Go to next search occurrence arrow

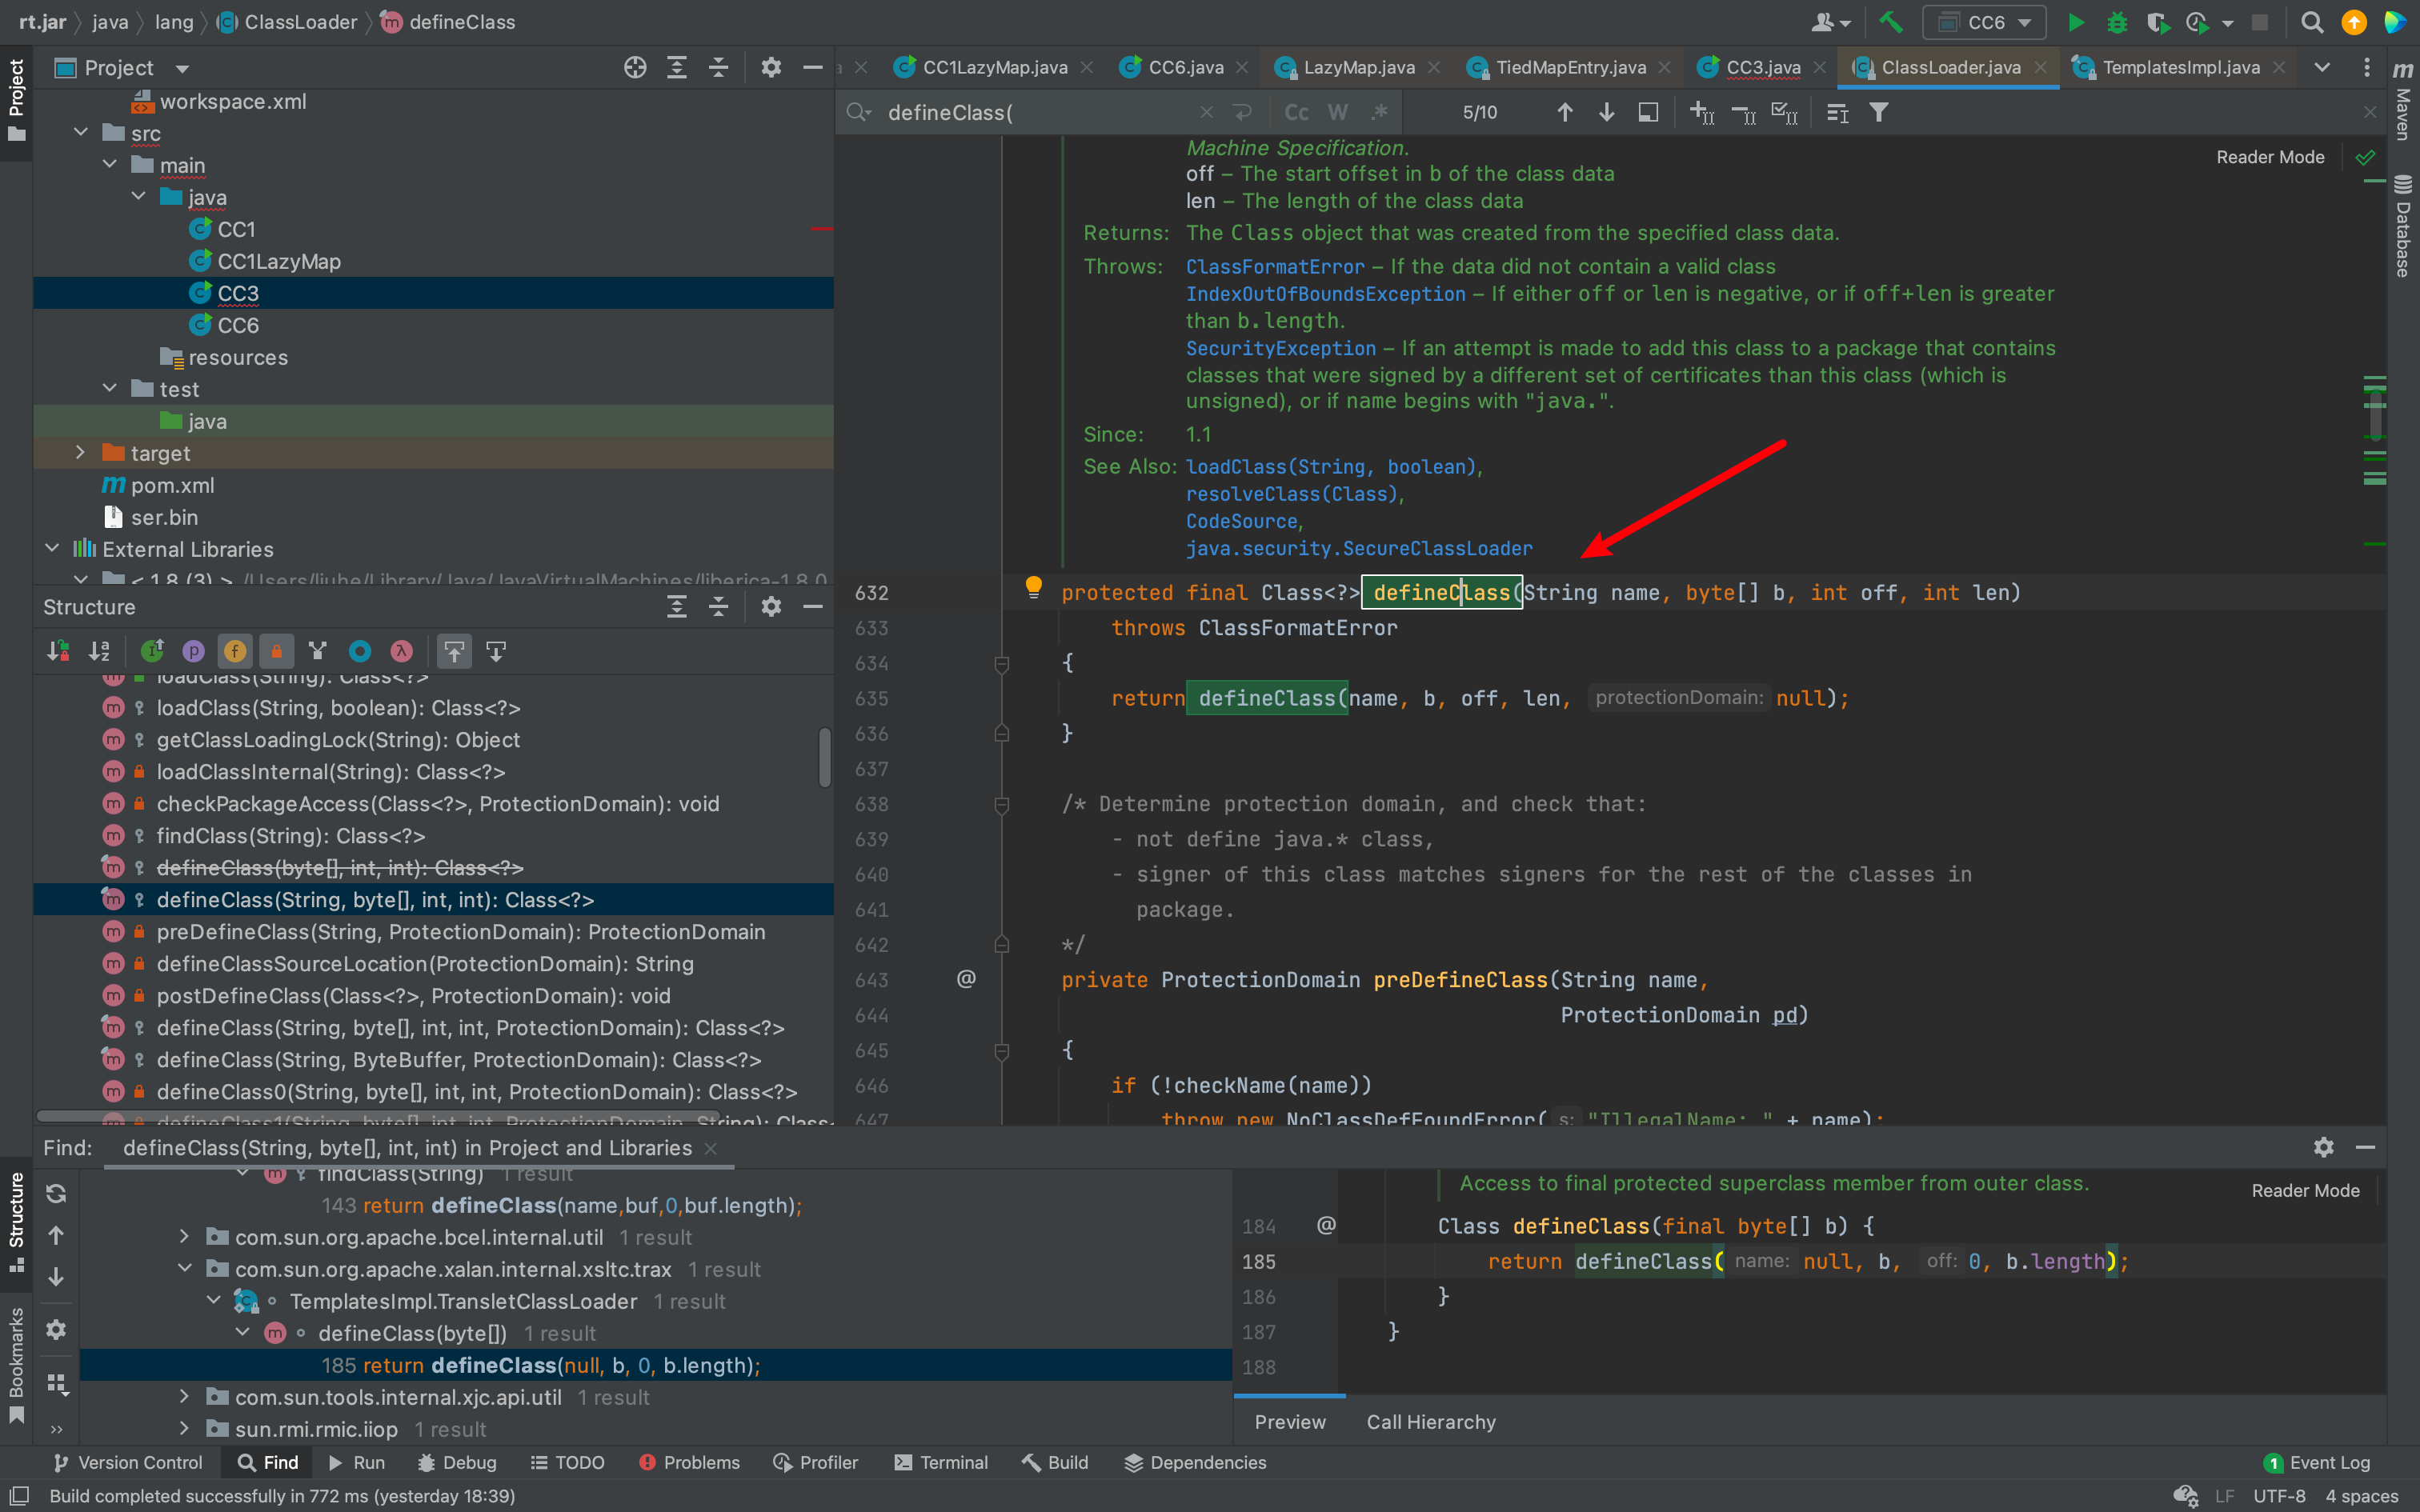point(1606,112)
